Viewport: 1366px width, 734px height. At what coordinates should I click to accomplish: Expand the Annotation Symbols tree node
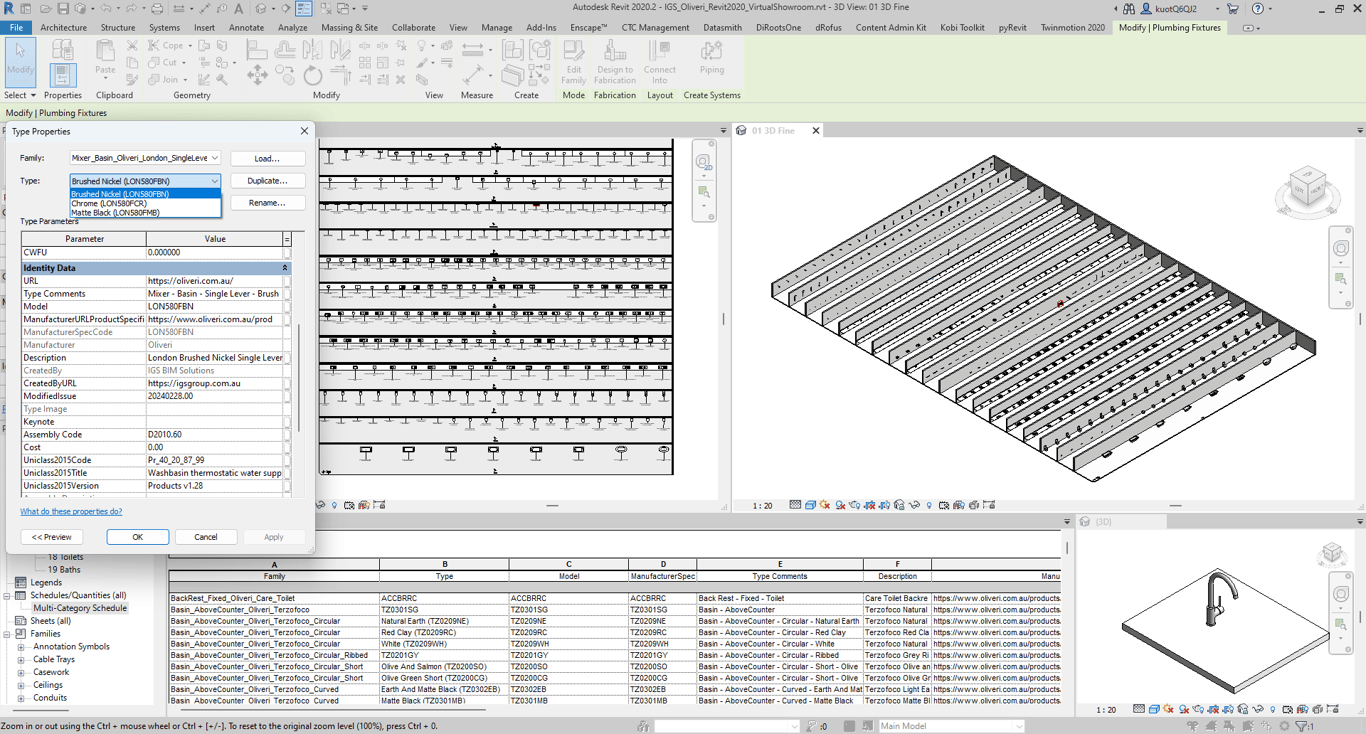point(21,647)
